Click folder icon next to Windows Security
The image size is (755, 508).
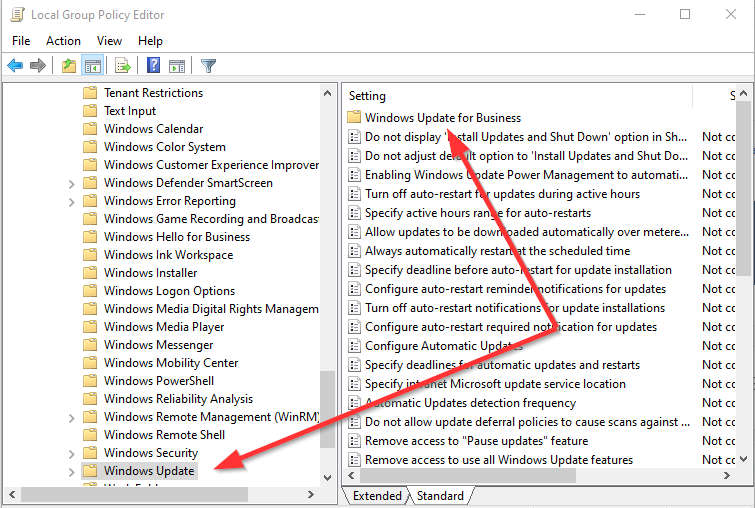90,453
